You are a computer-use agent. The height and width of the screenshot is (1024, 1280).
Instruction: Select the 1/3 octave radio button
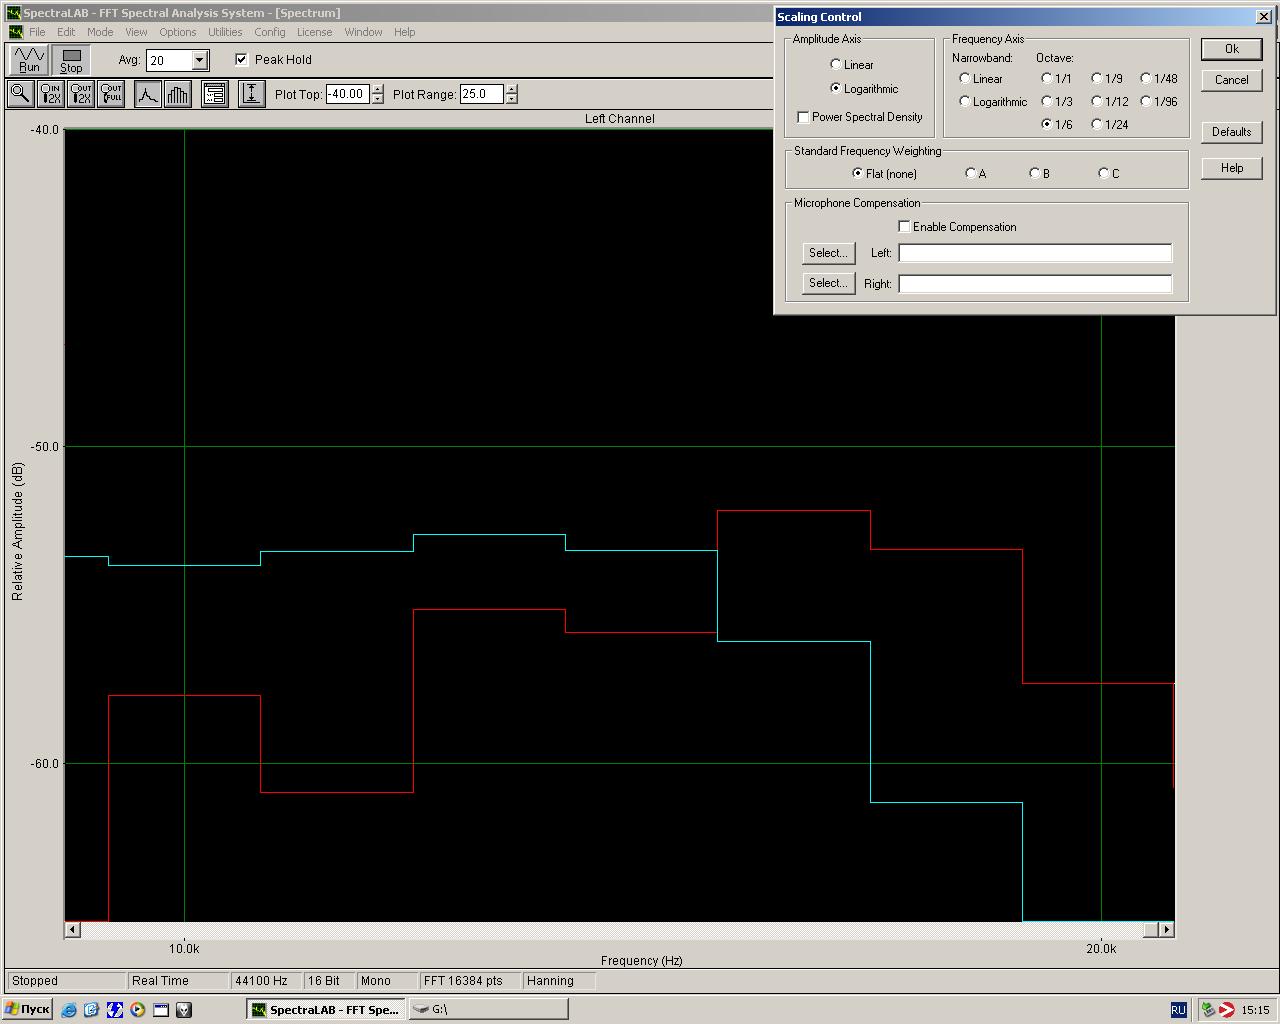click(1047, 101)
